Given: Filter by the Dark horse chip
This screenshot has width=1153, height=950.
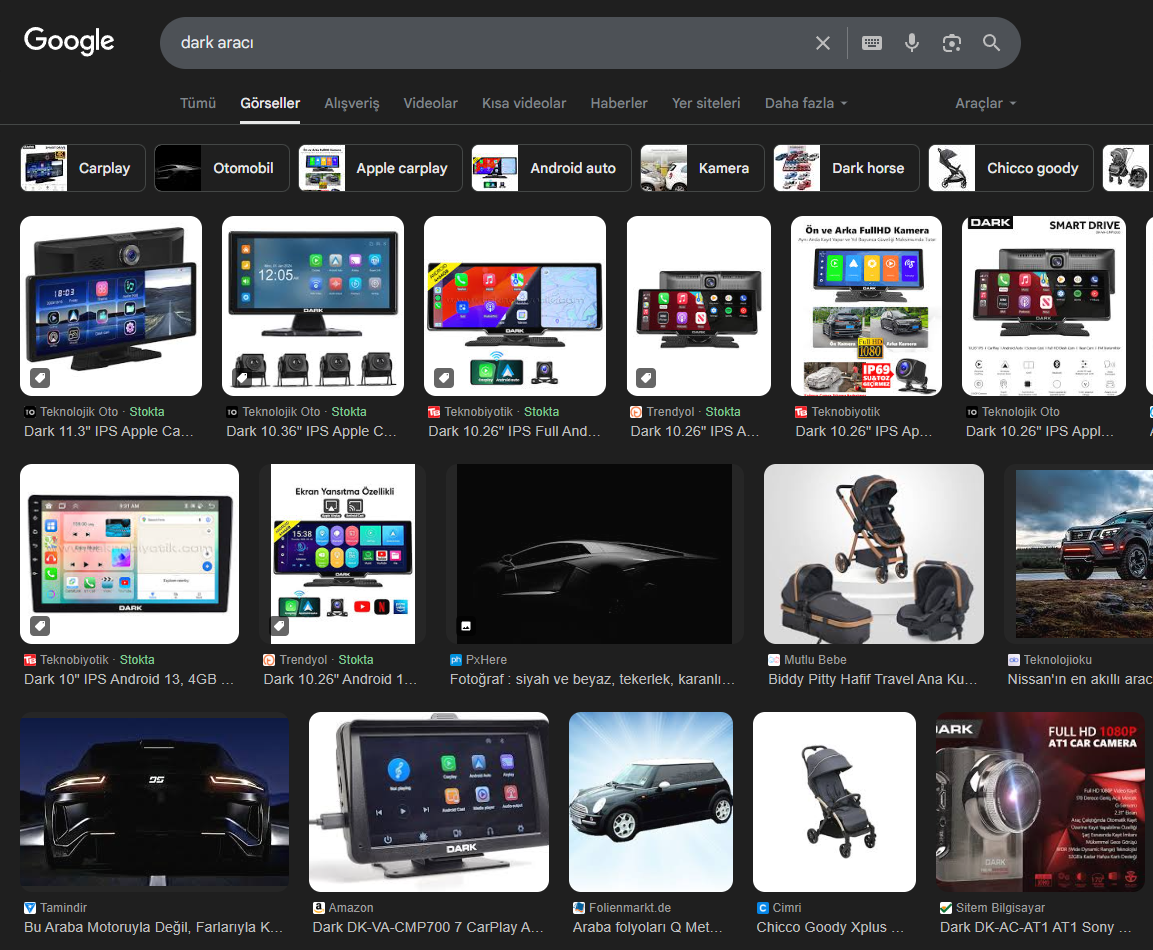Looking at the screenshot, I should (846, 168).
